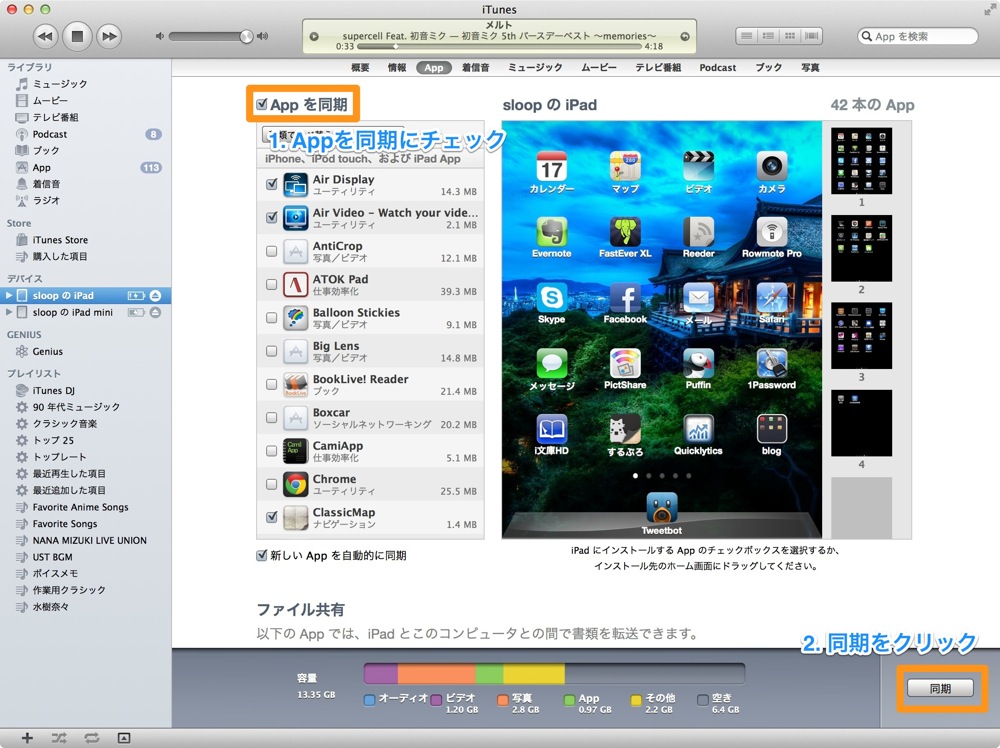Toggle the App を同期 checkbox

261,104
